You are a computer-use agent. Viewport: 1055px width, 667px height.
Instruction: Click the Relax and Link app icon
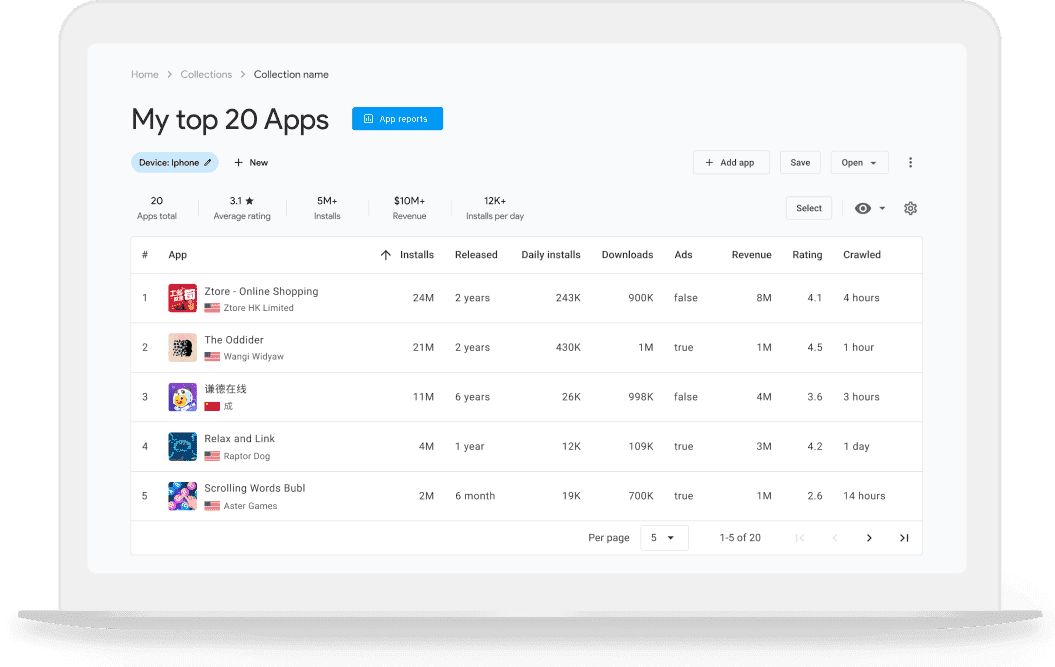[182, 446]
